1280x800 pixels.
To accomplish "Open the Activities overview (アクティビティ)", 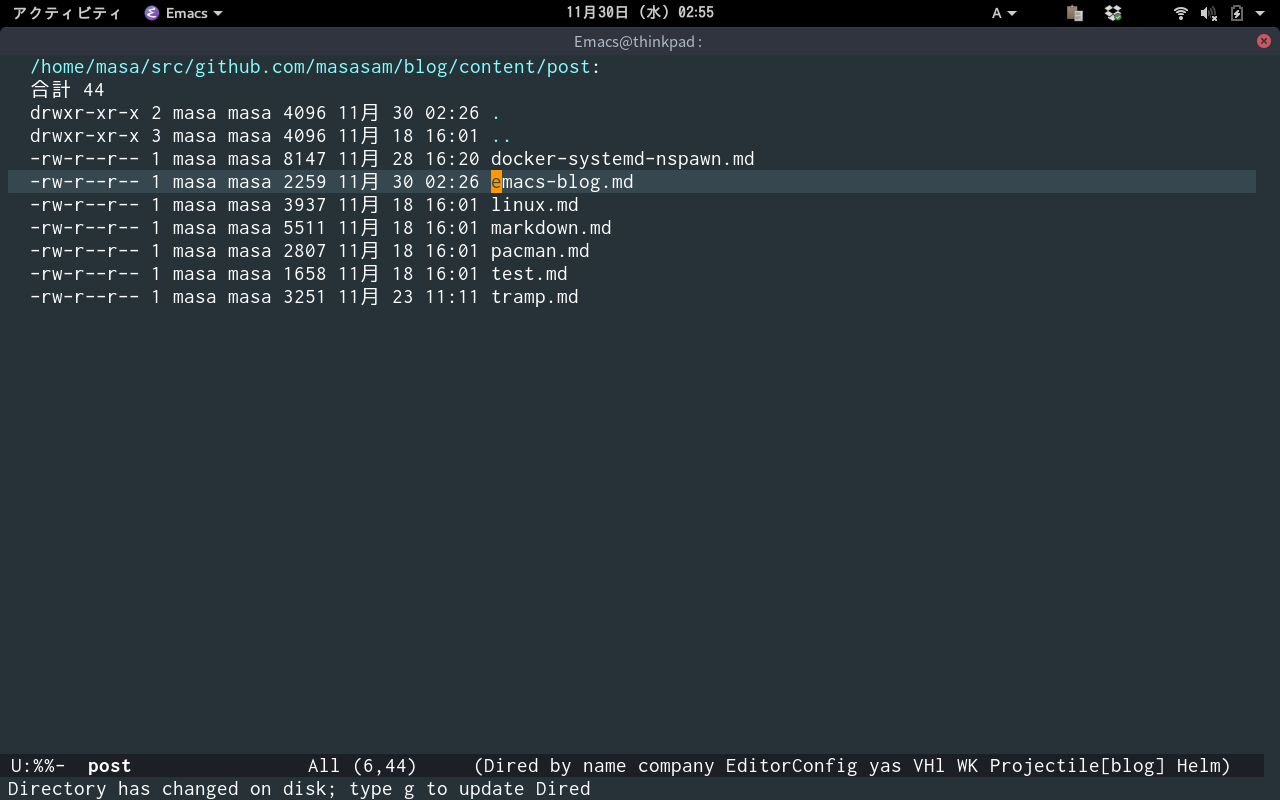I will (67, 13).
